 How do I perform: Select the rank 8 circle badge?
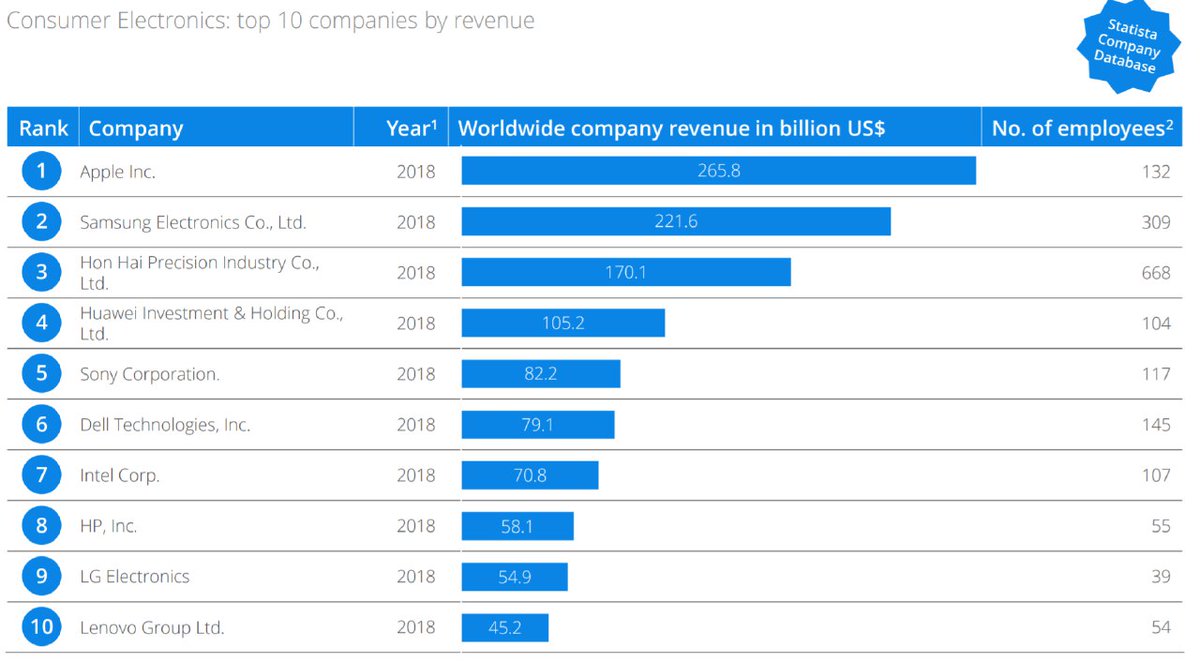41,526
